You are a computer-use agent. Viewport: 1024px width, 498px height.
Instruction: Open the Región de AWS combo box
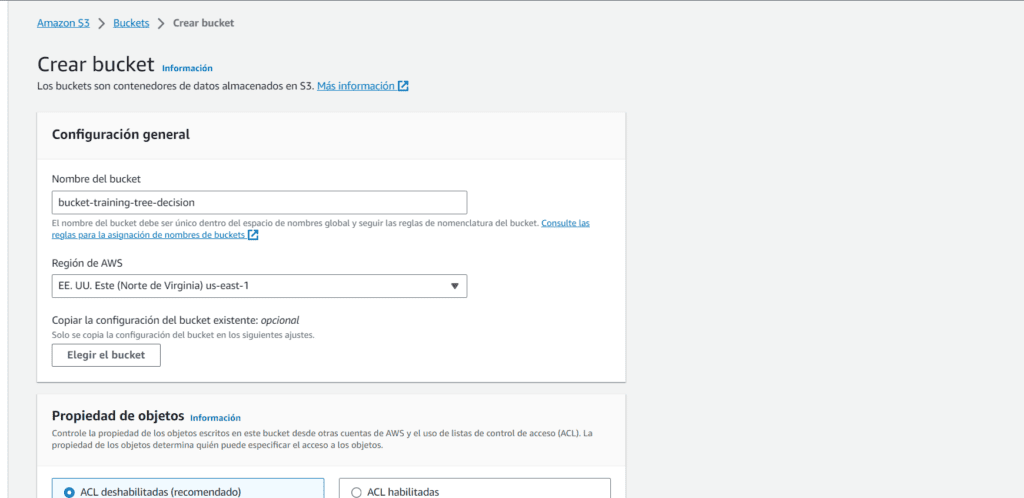259,286
